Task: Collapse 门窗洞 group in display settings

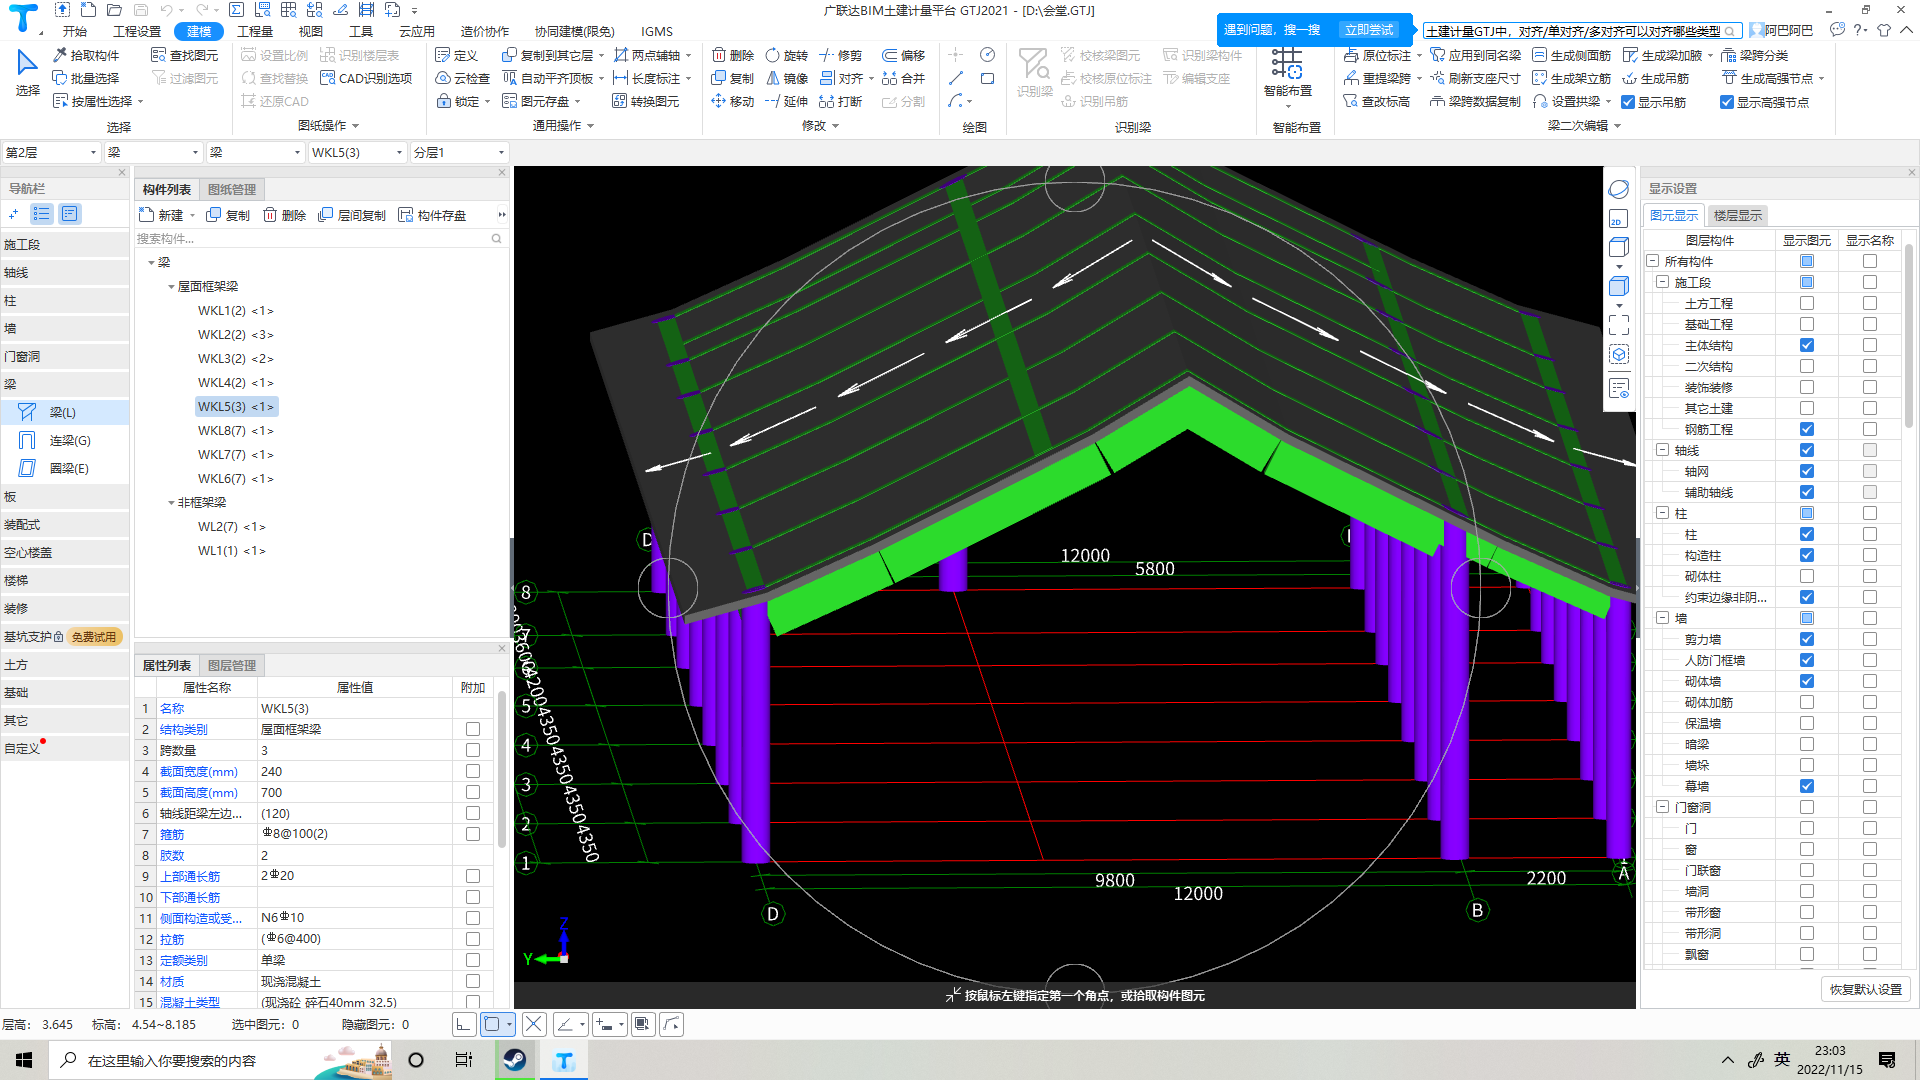Action: coord(1663,807)
